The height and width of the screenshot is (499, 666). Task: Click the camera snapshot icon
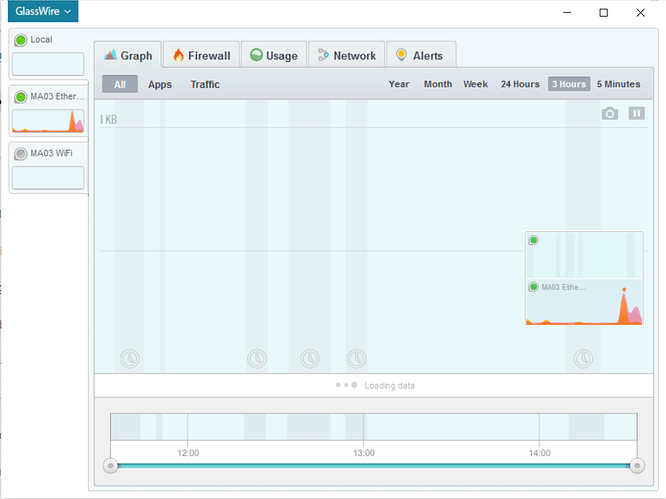point(610,114)
